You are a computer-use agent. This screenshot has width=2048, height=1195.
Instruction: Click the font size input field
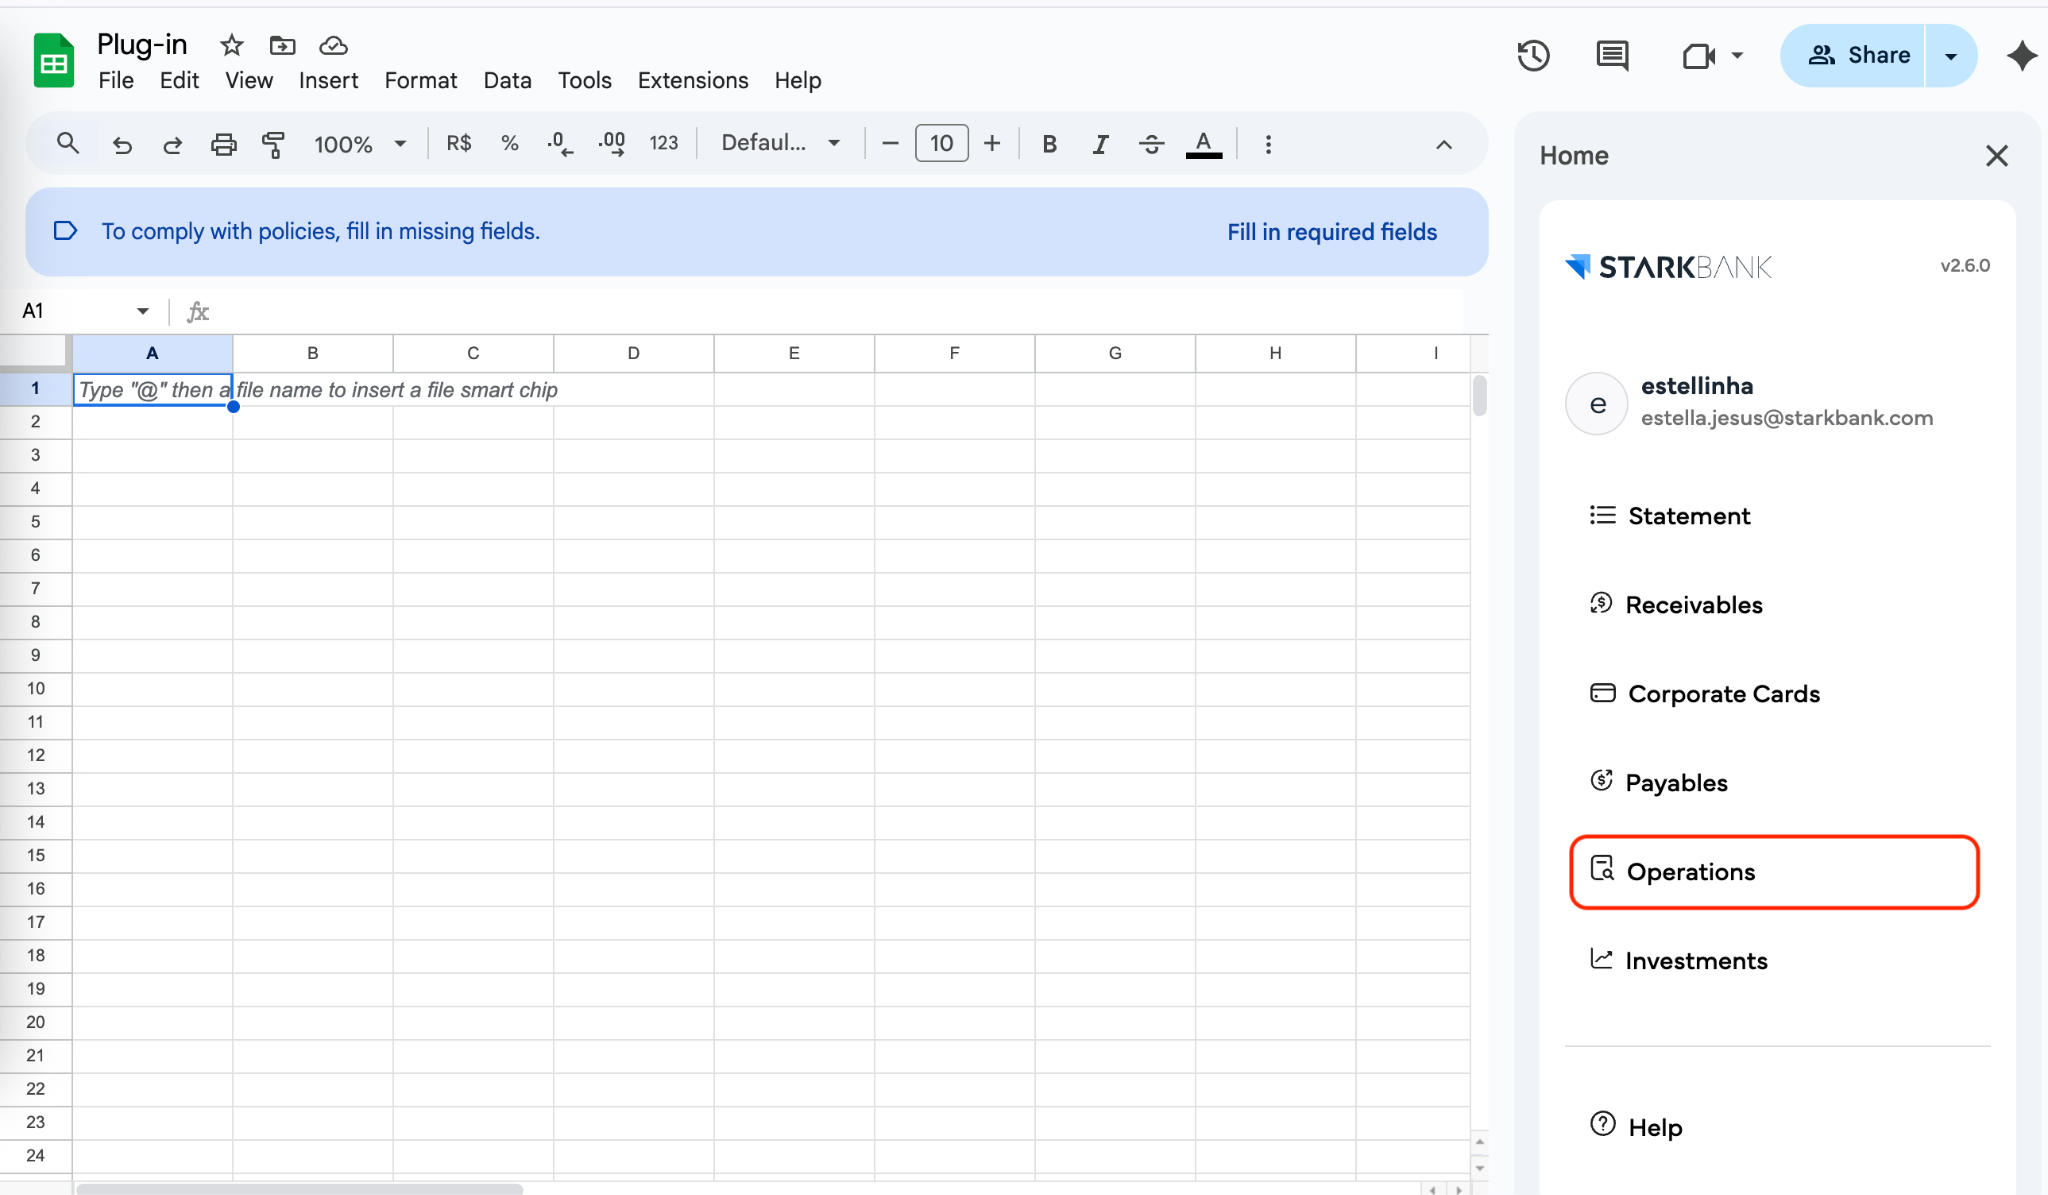[941, 144]
